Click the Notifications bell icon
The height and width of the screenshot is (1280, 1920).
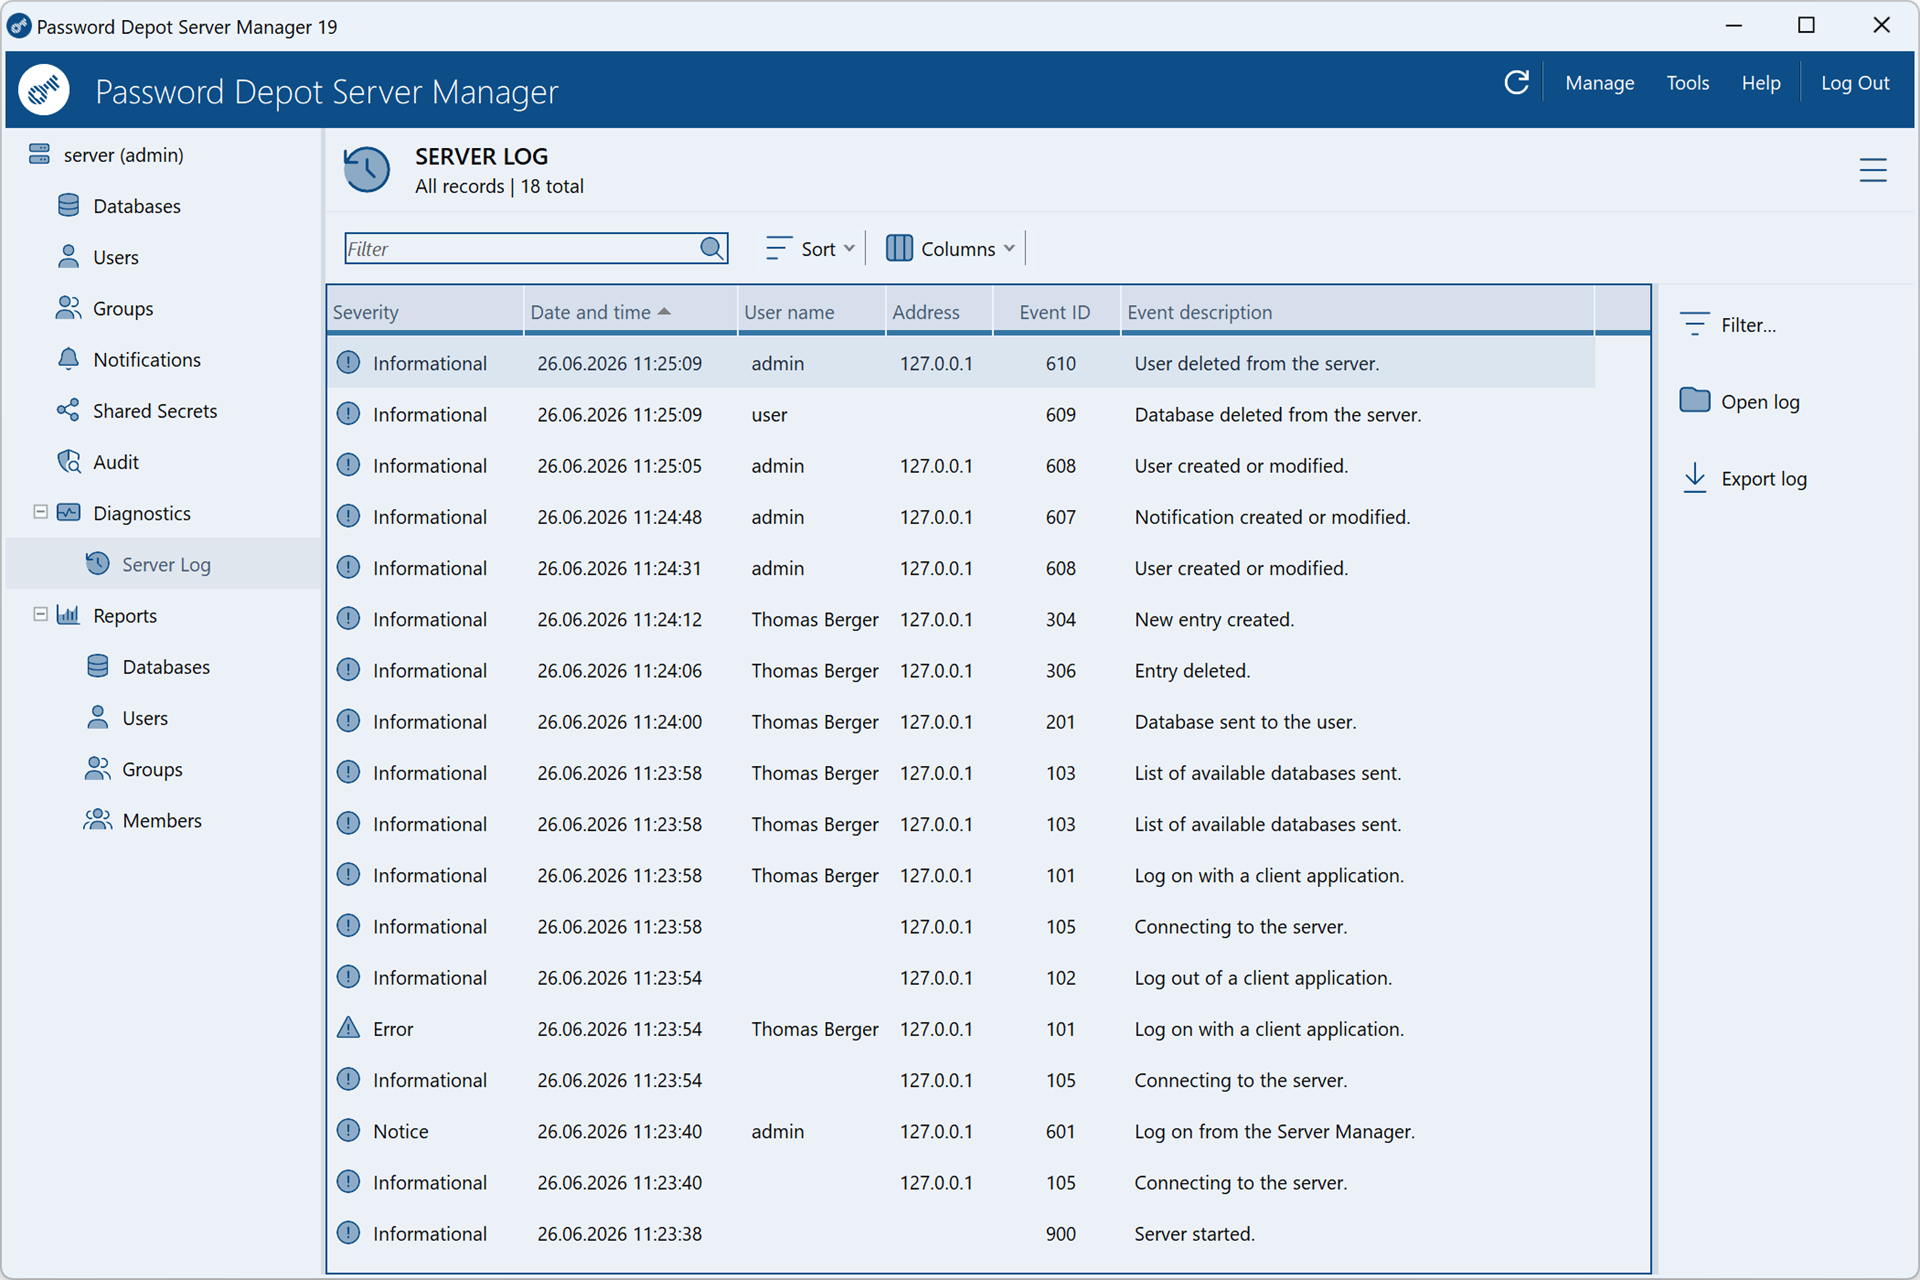point(68,359)
